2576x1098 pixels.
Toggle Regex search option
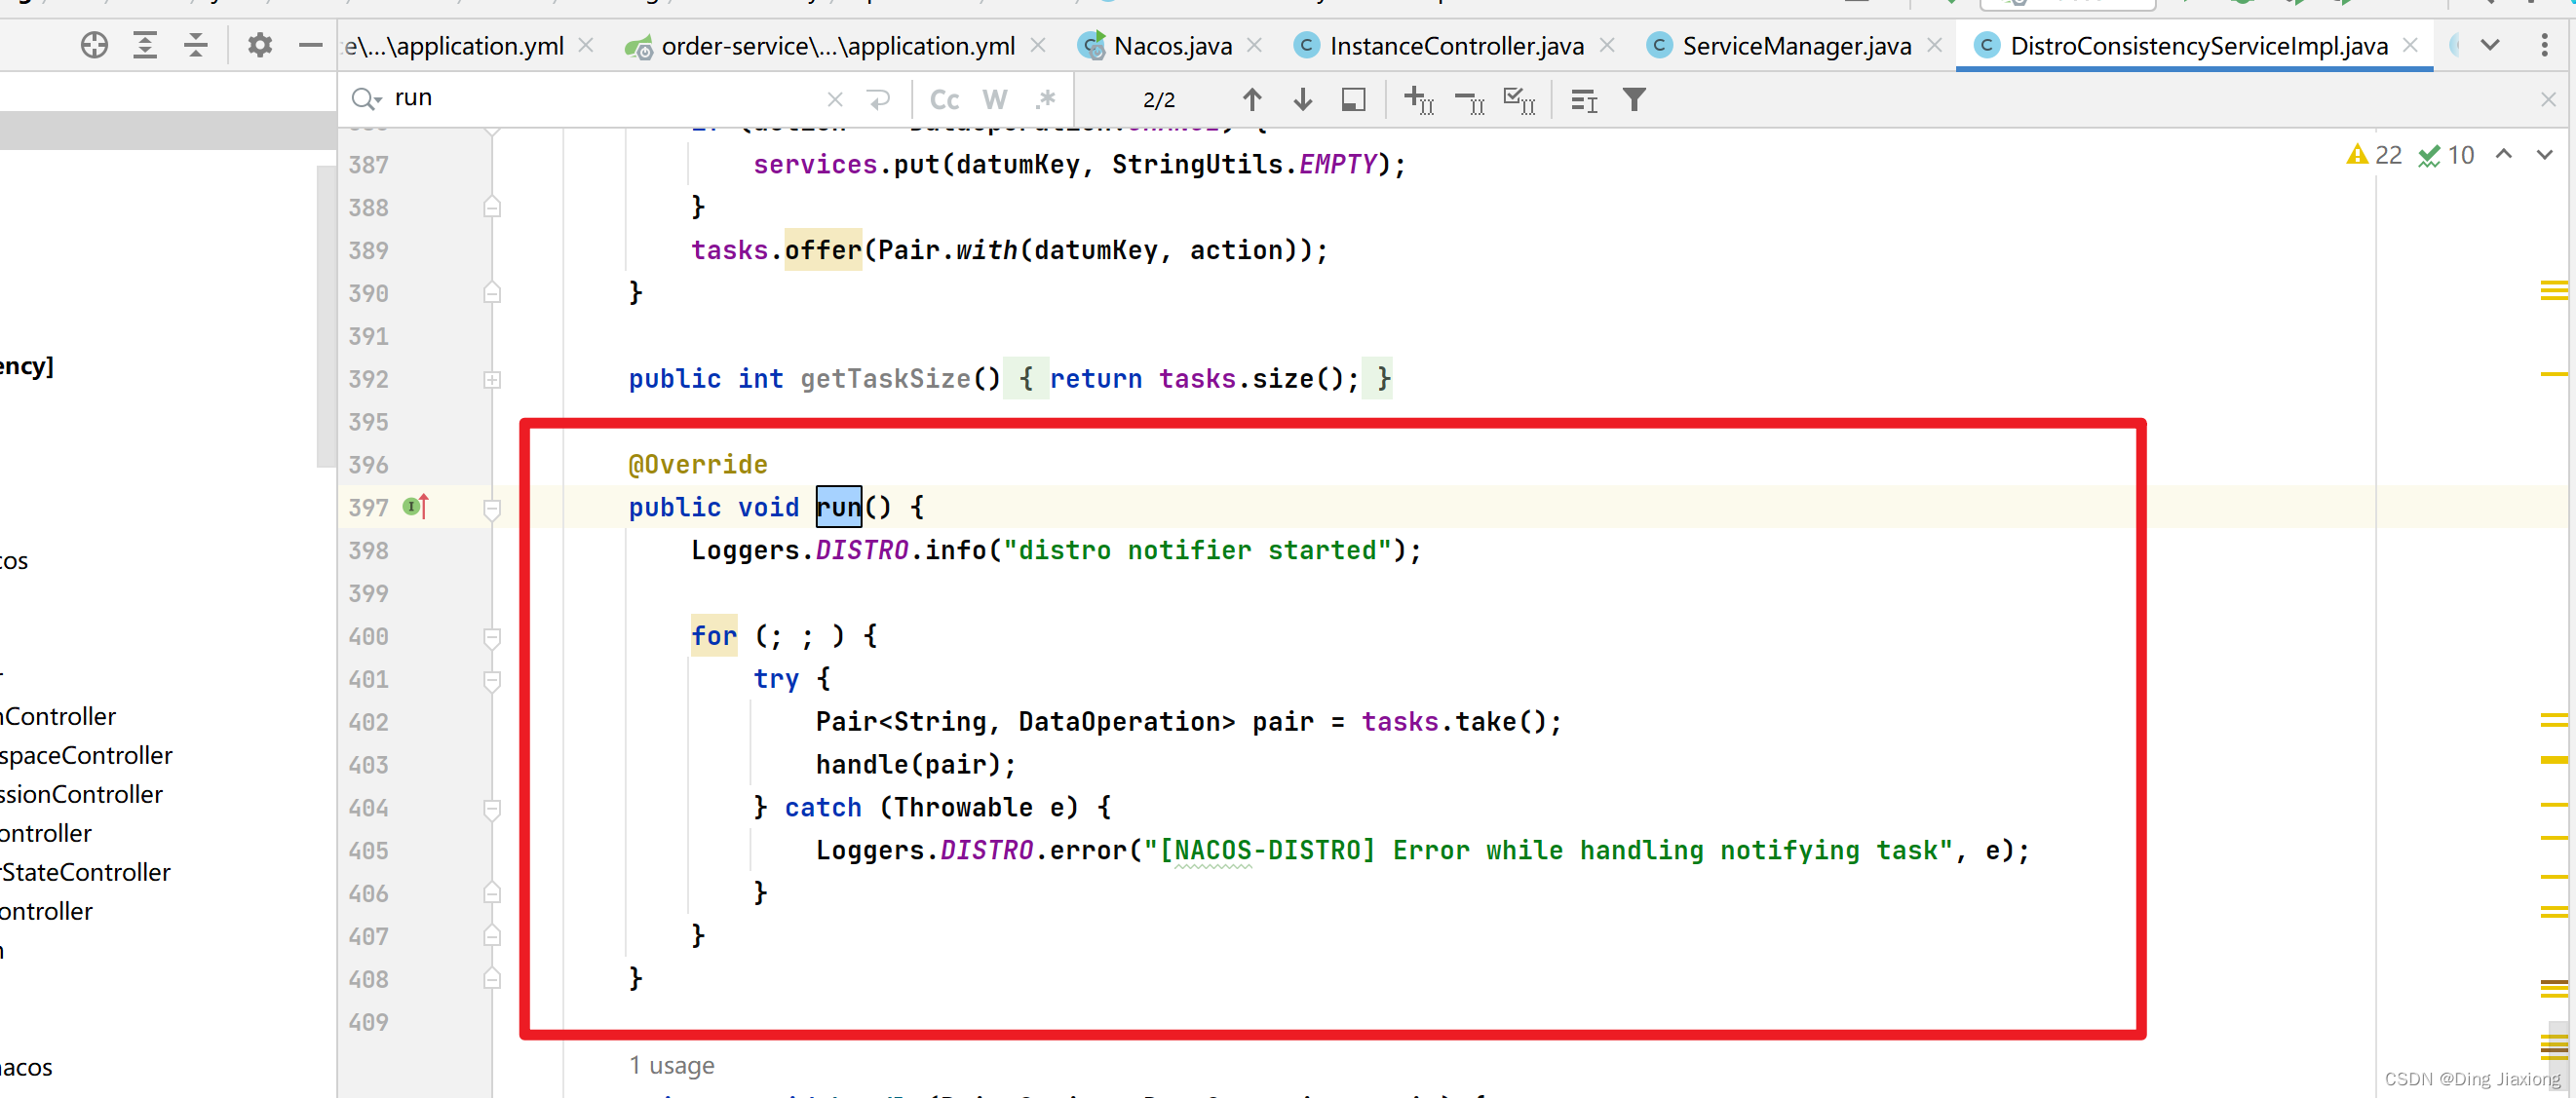(1046, 99)
